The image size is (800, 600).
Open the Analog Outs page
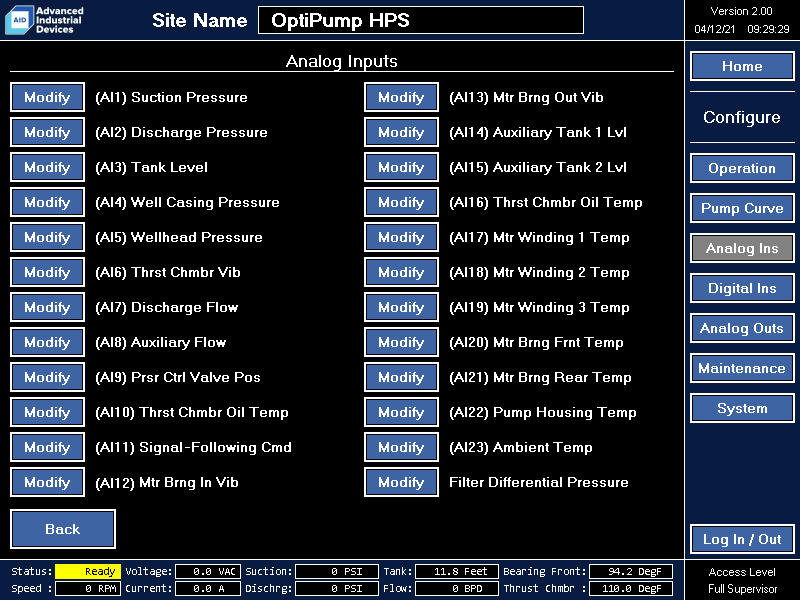point(742,328)
